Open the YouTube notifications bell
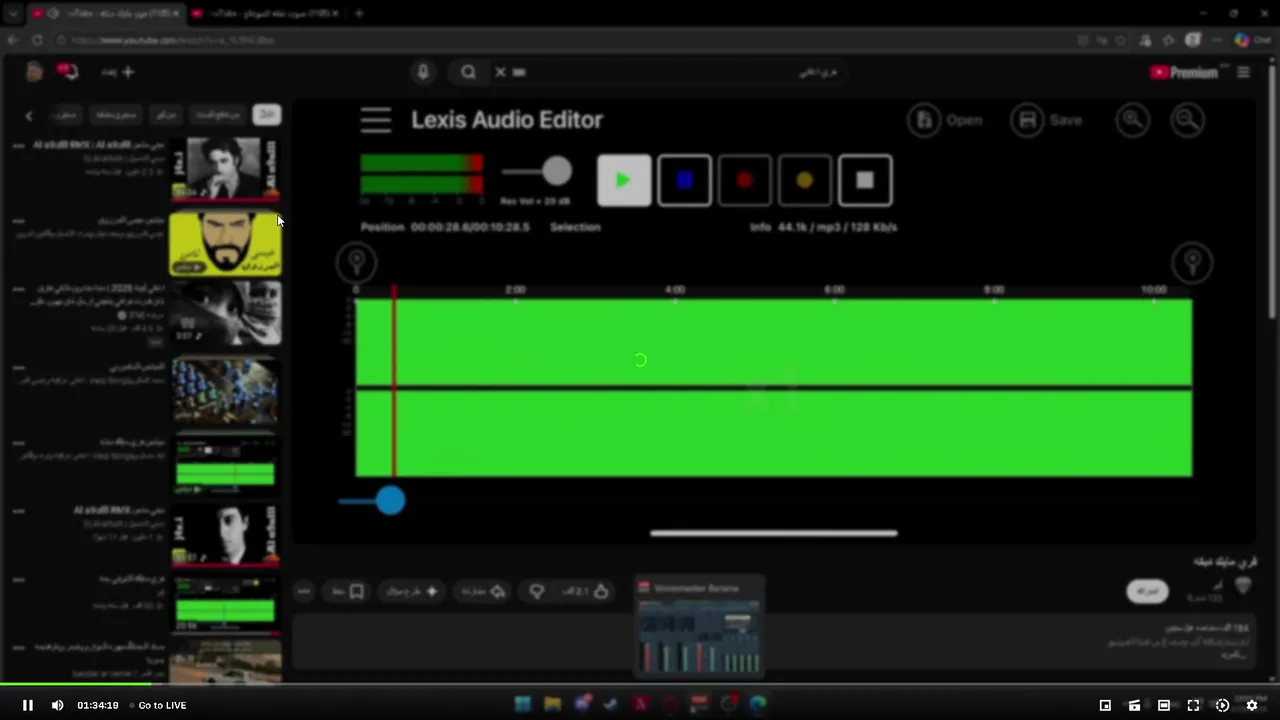 click(67, 72)
